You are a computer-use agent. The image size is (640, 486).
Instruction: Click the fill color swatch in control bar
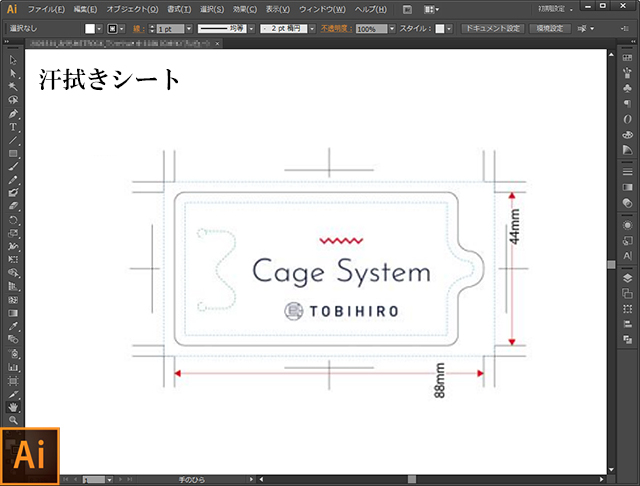point(90,29)
